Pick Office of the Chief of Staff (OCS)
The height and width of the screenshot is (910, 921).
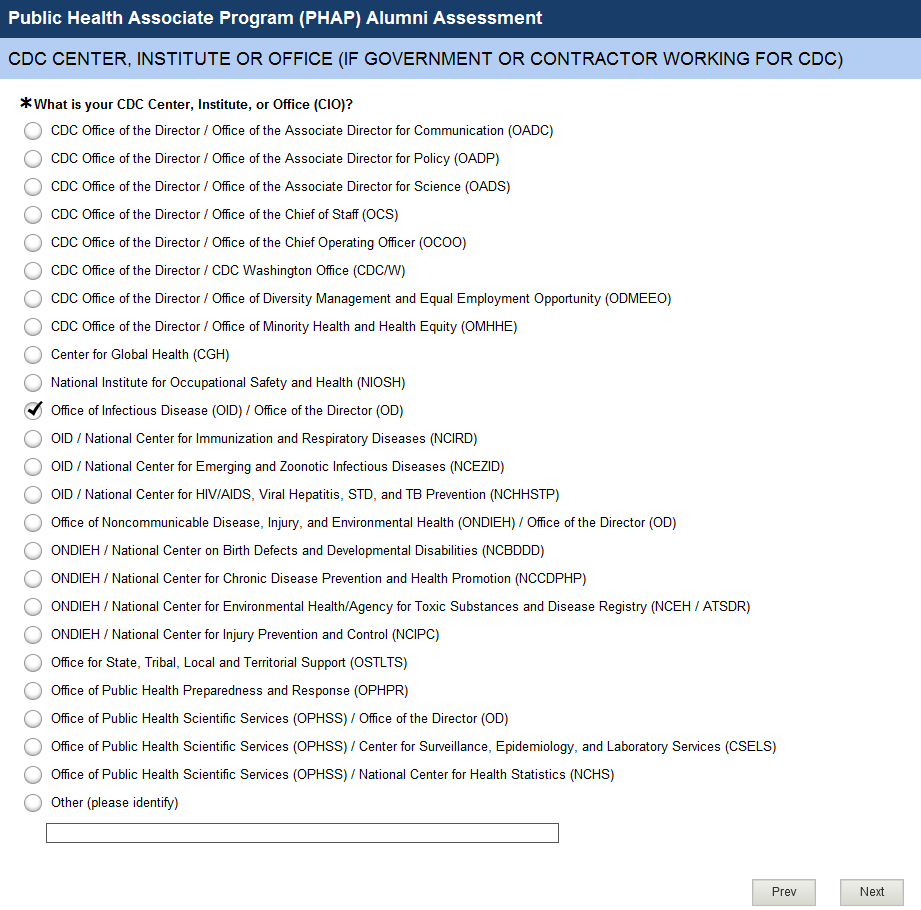33,215
